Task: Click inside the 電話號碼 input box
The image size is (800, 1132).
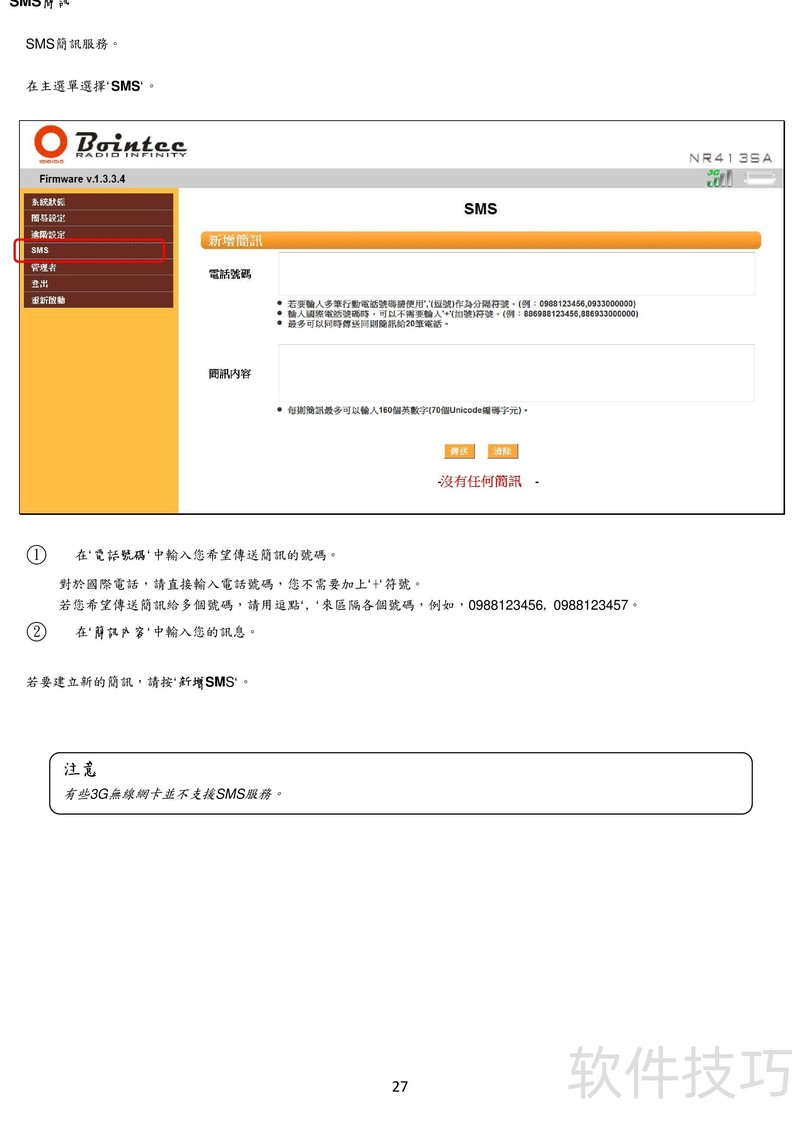Action: pos(516,274)
